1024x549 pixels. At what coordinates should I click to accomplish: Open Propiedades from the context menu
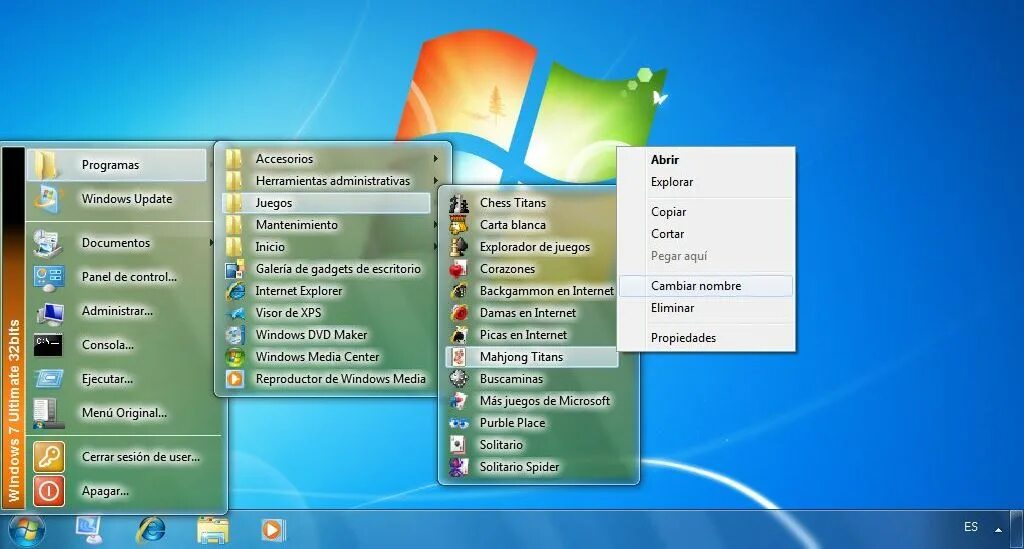pyautogui.click(x=706, y=338)
